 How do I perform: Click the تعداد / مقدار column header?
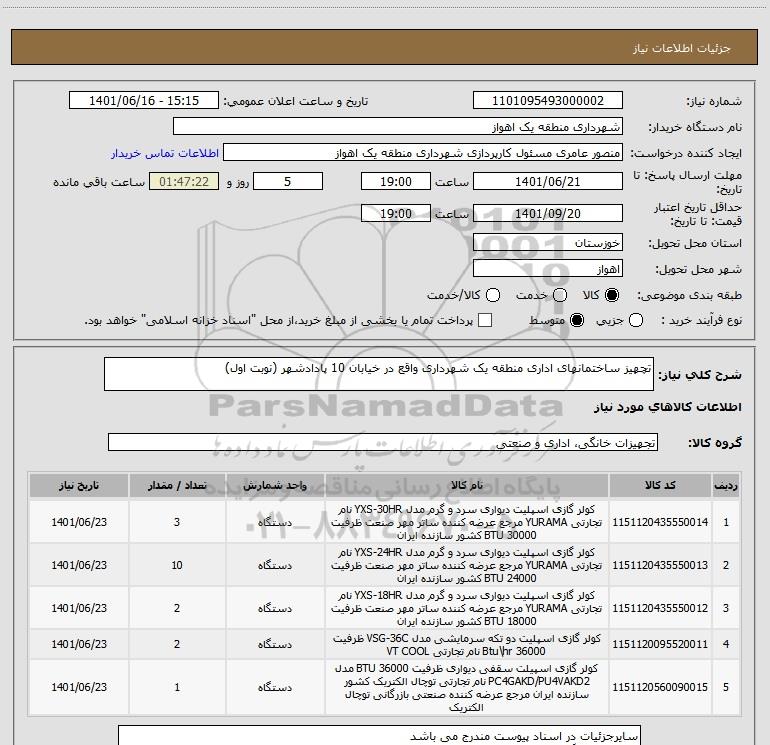[177, 485]
